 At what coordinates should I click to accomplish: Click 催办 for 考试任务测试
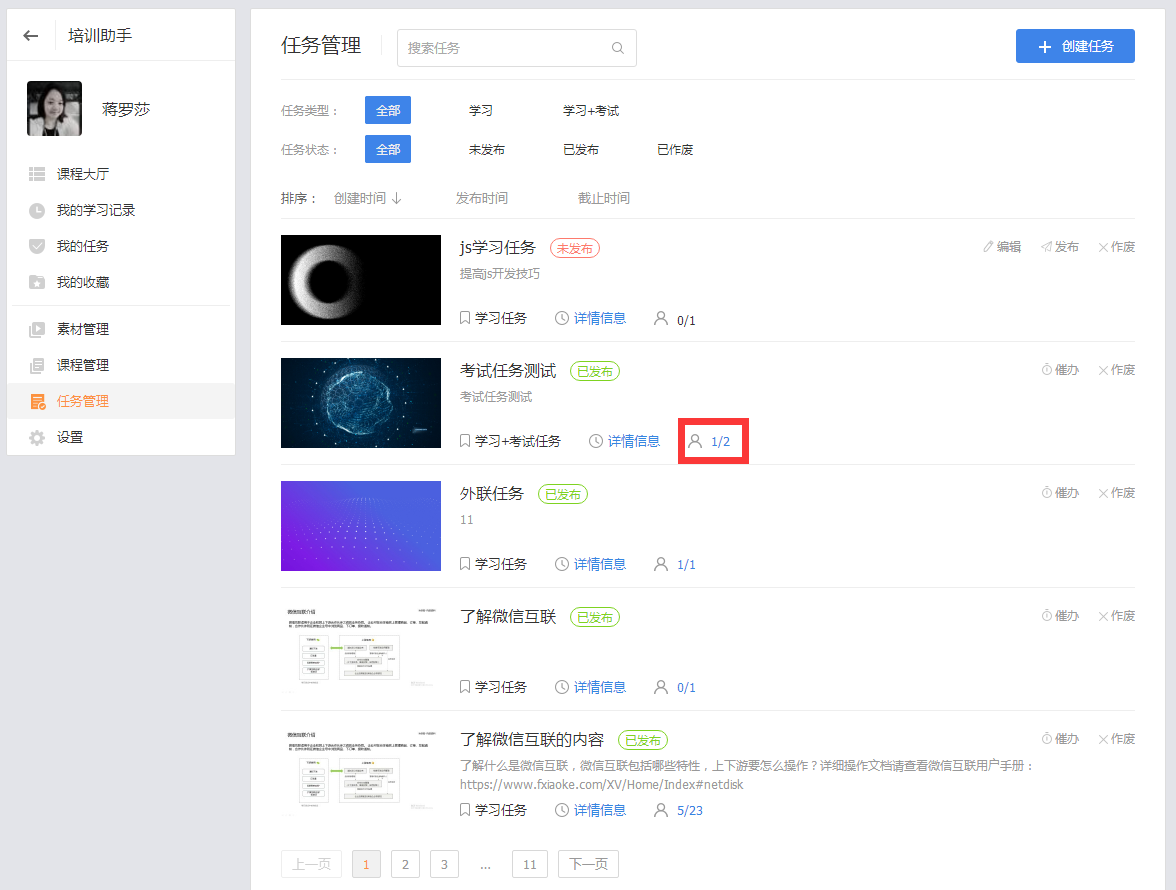coord(1060,370)
